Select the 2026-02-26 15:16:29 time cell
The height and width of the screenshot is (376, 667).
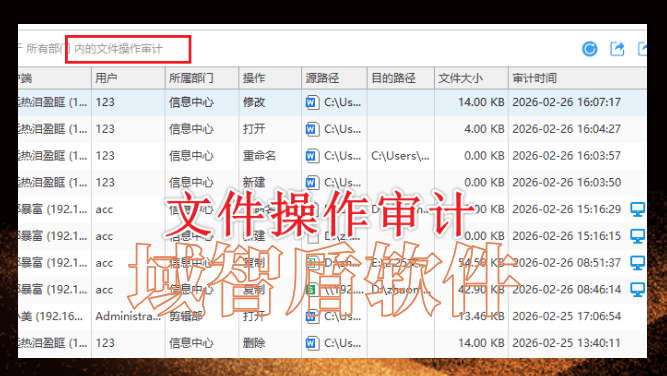(x=567, y=209)
